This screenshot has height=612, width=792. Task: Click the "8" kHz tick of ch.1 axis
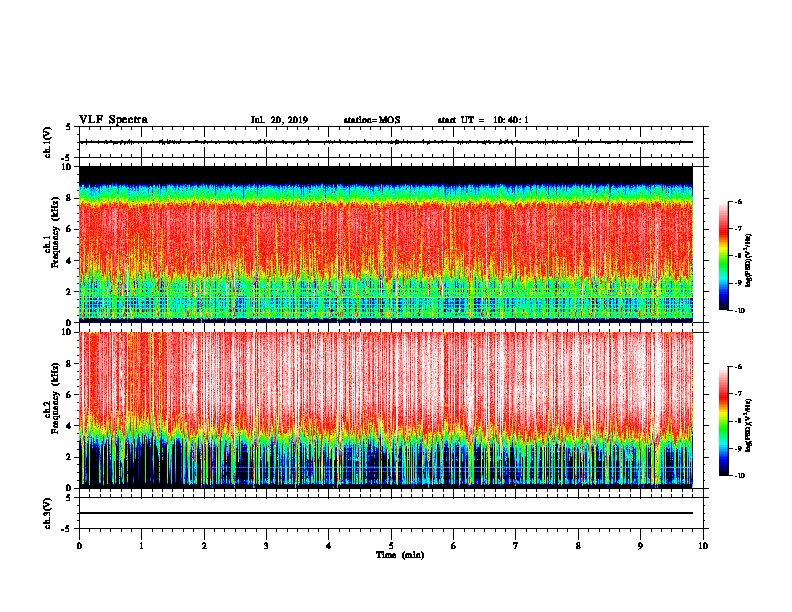point(71,197)
